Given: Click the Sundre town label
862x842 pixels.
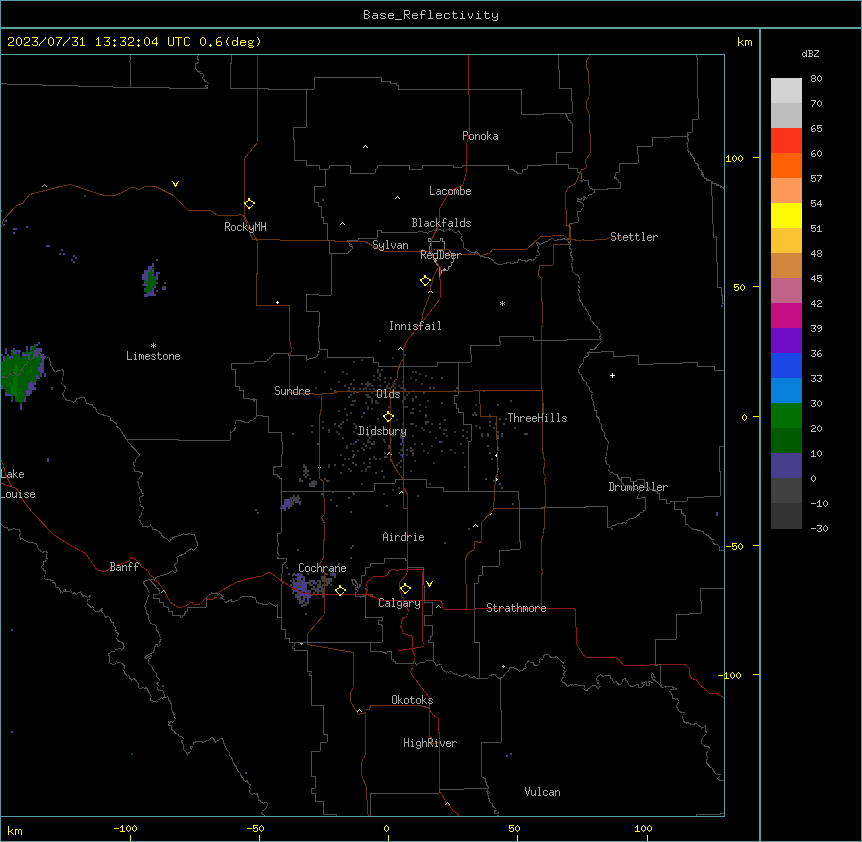Looking at the screenshot, I should tap(292, 391).
